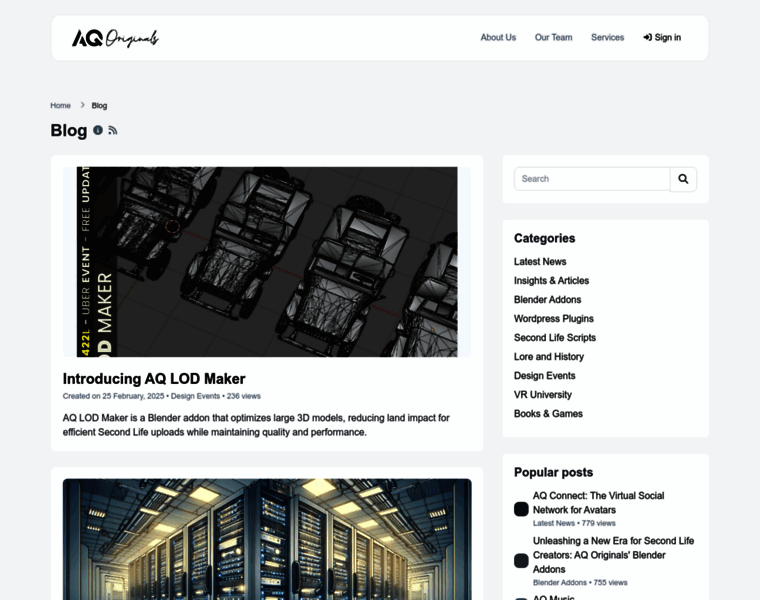Open Introducing AQ LOD Maker title
760x600 pixels.
click(154, 379)
